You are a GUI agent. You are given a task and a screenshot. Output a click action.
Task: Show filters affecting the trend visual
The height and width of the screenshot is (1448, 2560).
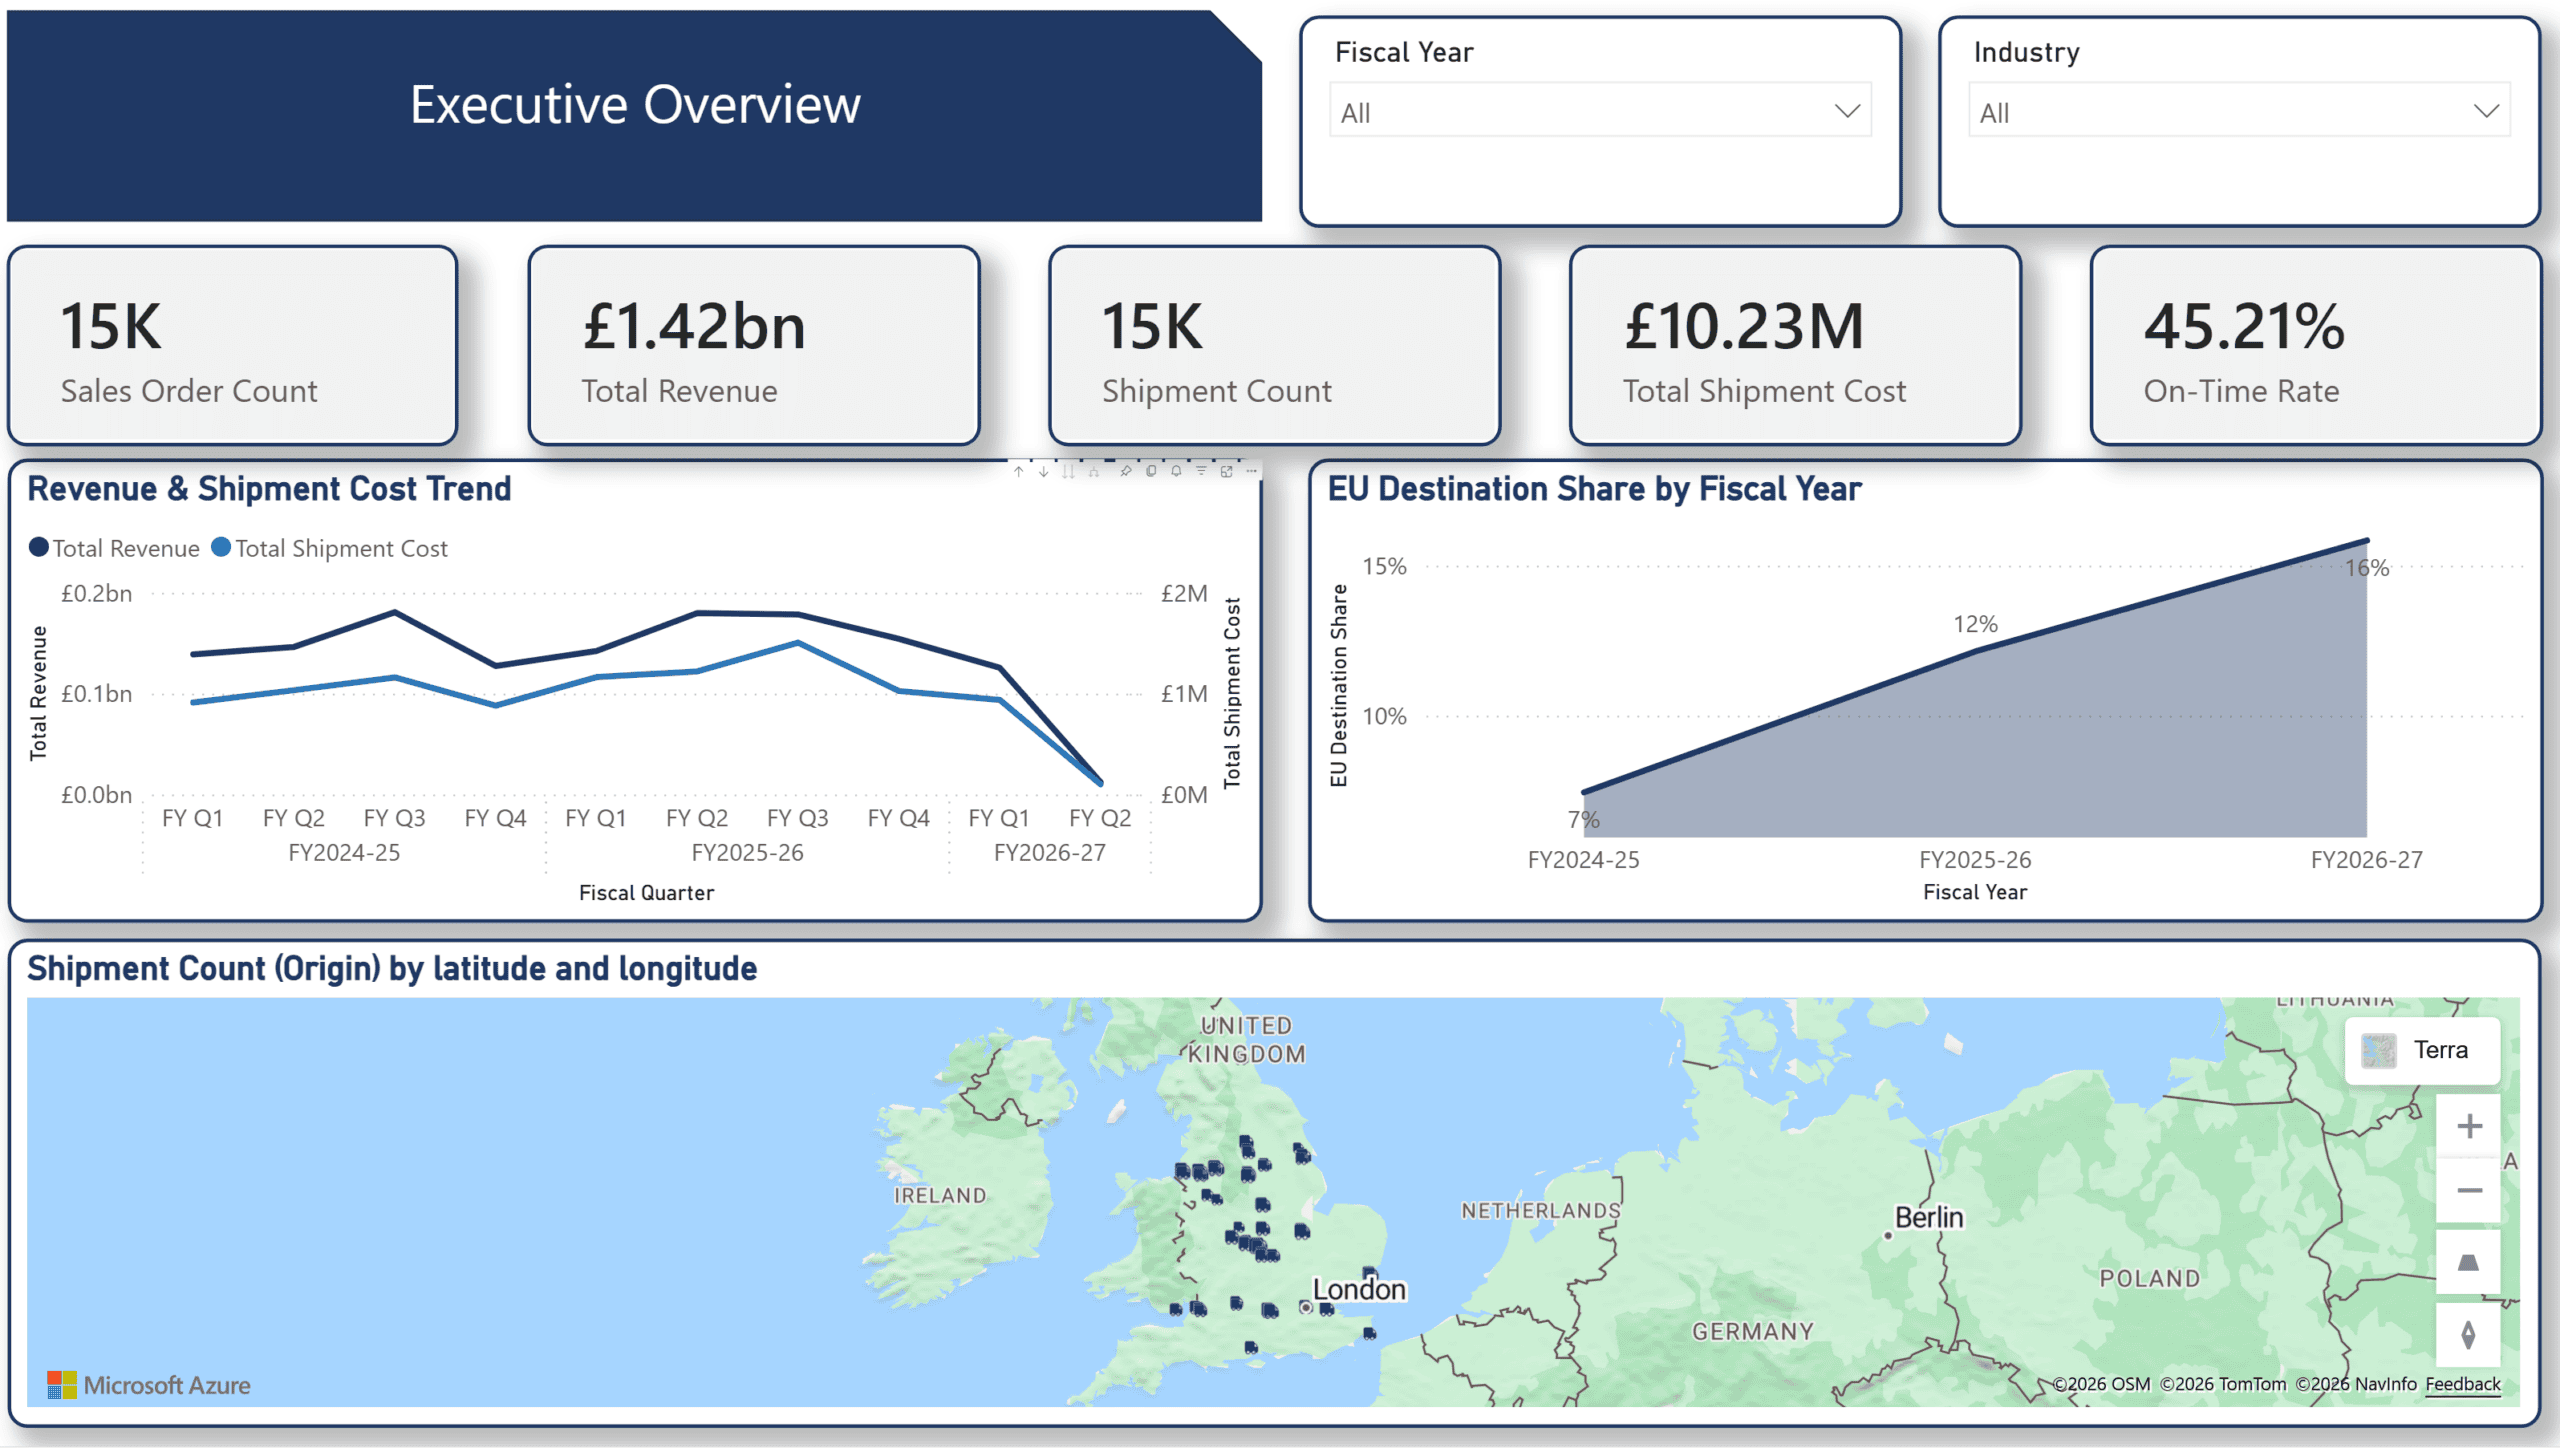point(1201,471)
